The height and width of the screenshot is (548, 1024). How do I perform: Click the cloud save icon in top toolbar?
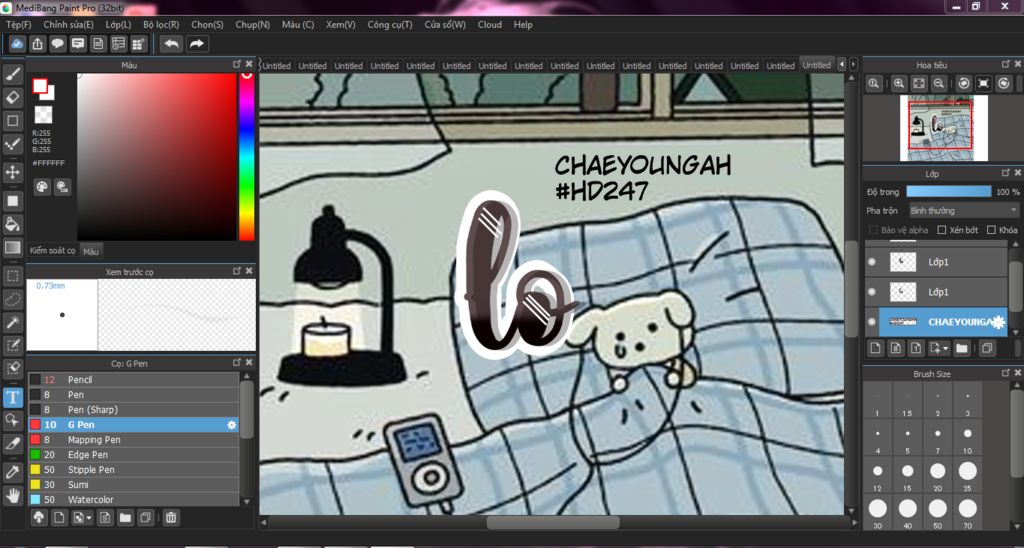[18, 44]
